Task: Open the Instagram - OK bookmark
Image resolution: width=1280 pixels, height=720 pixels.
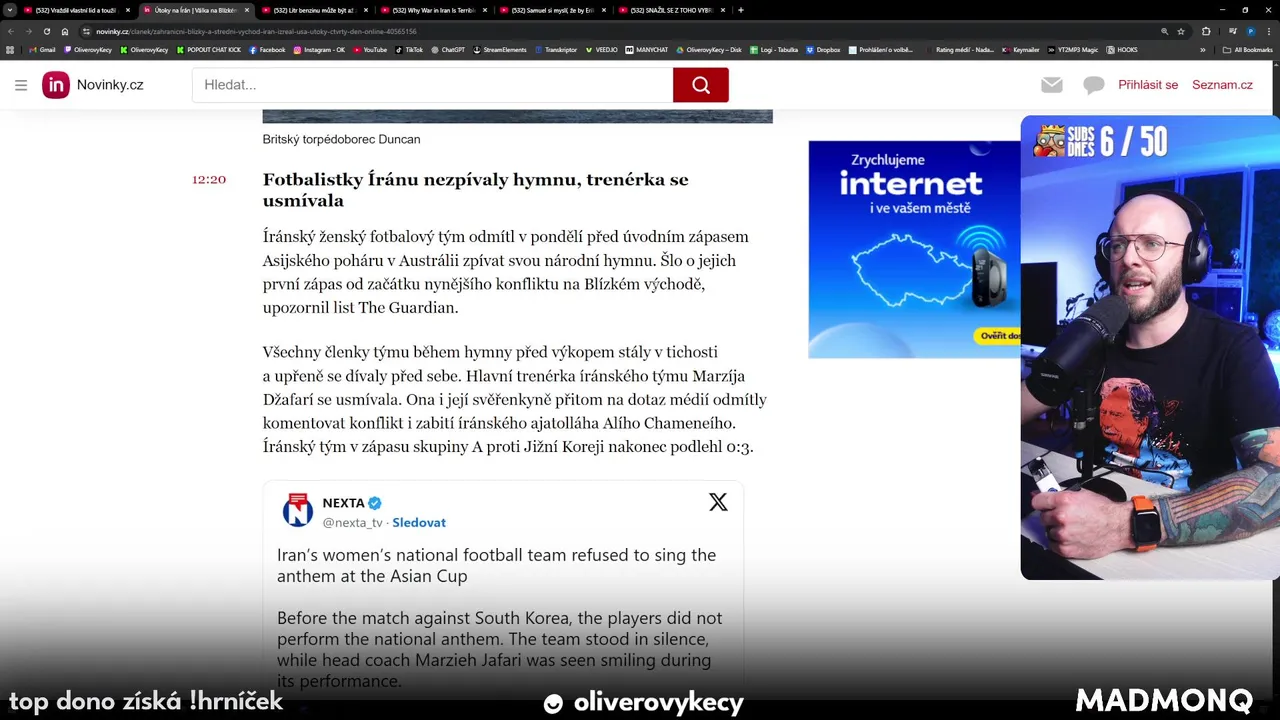Action: [319, 49]
